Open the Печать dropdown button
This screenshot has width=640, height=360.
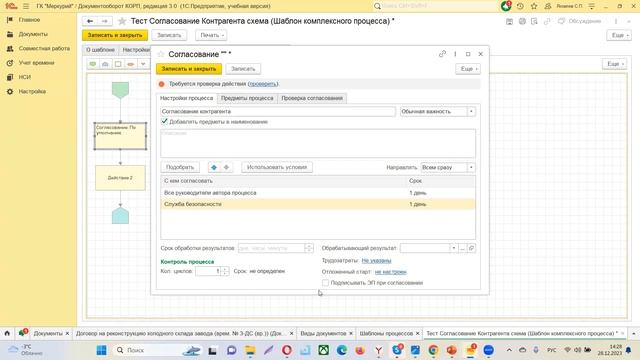tap(211, 35)
